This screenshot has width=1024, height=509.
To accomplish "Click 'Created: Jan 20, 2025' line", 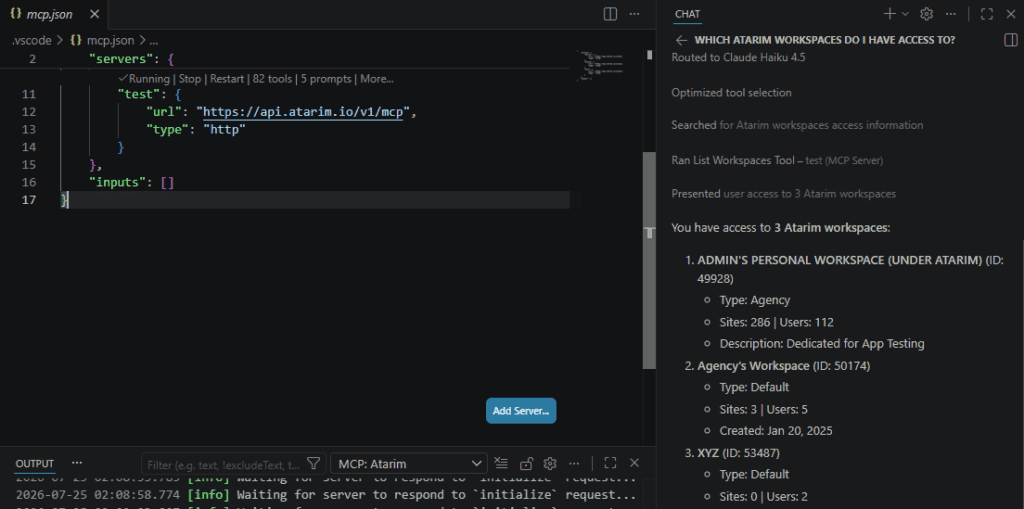I will tap(776, 431).
